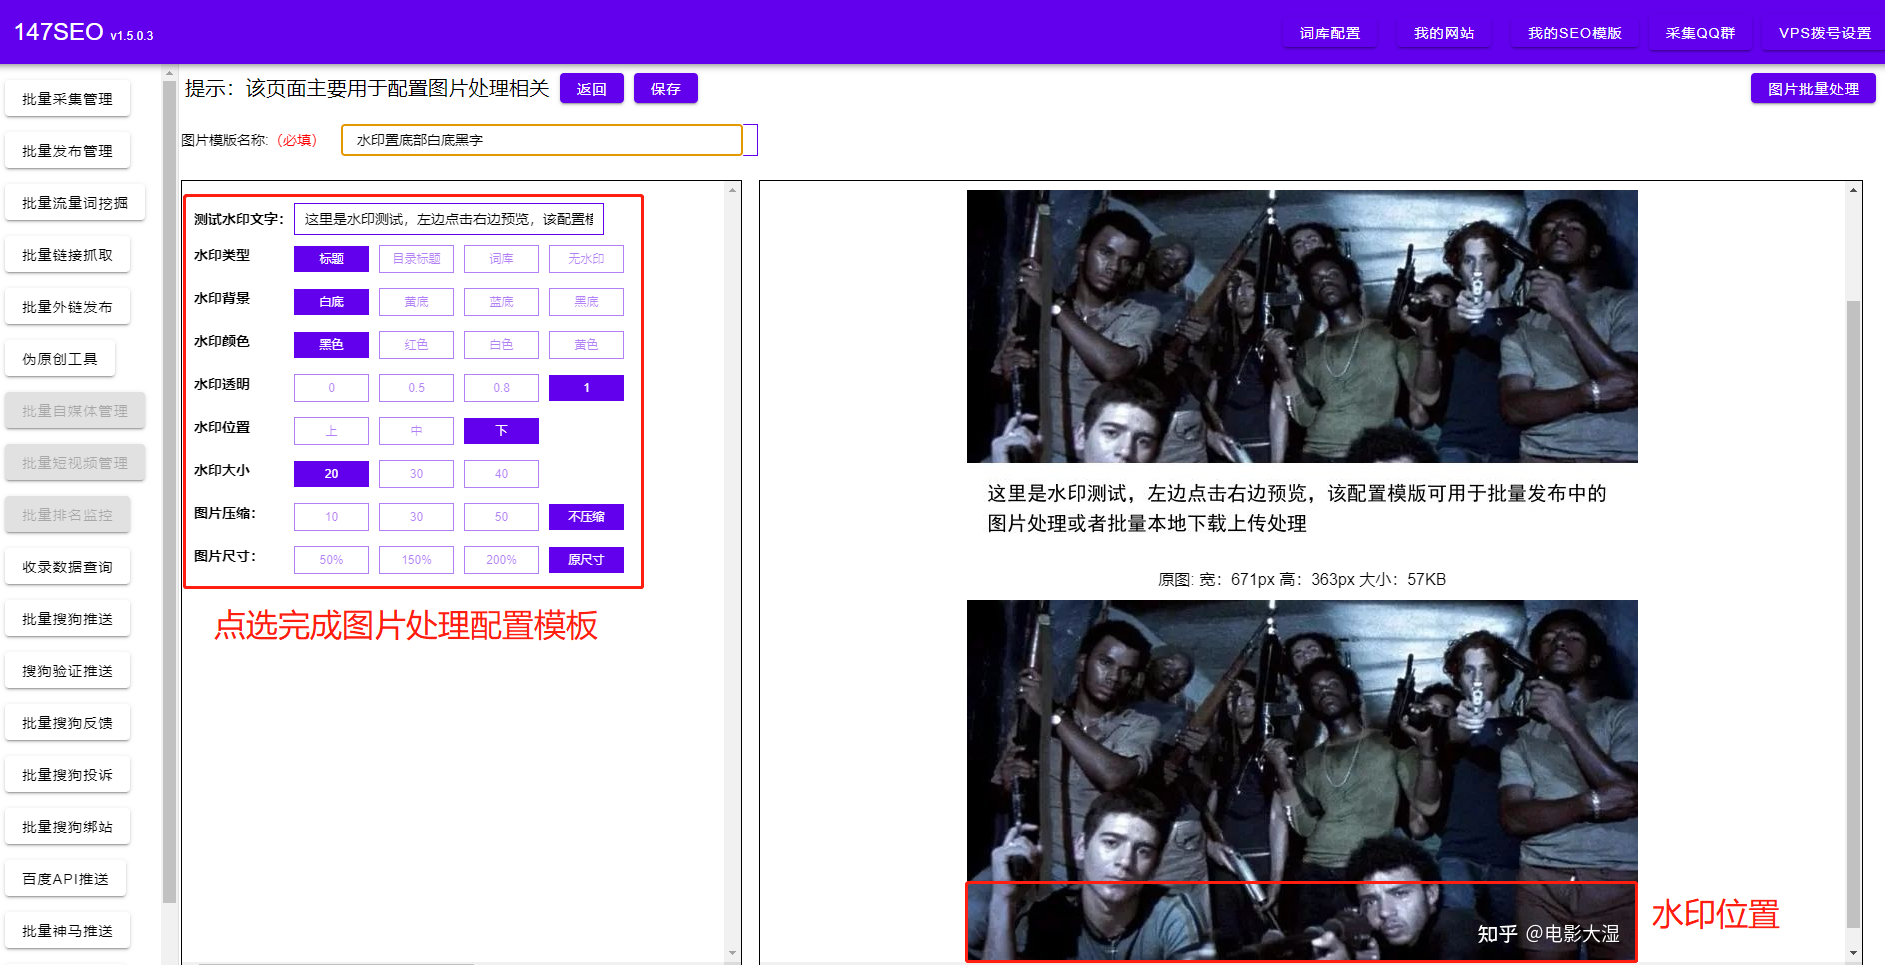Select watermark type 词库

(x=501, y=259)
